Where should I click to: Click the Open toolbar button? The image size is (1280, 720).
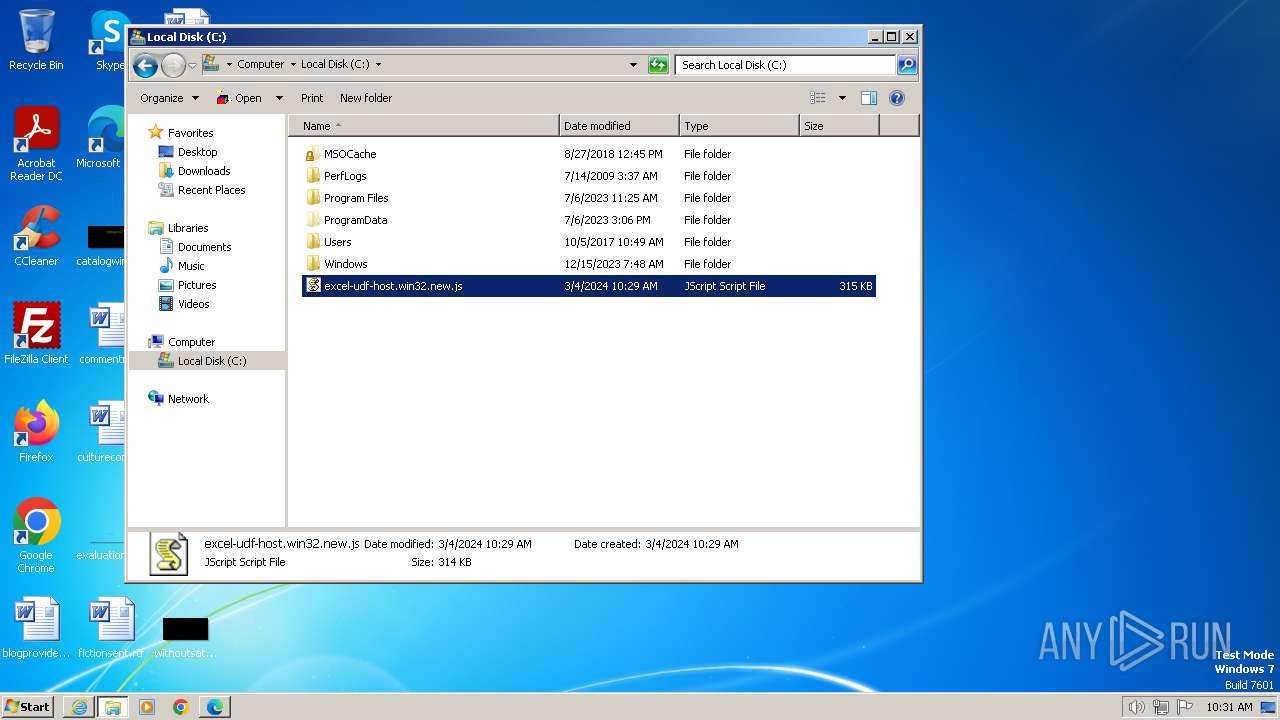tap(239, 98)
